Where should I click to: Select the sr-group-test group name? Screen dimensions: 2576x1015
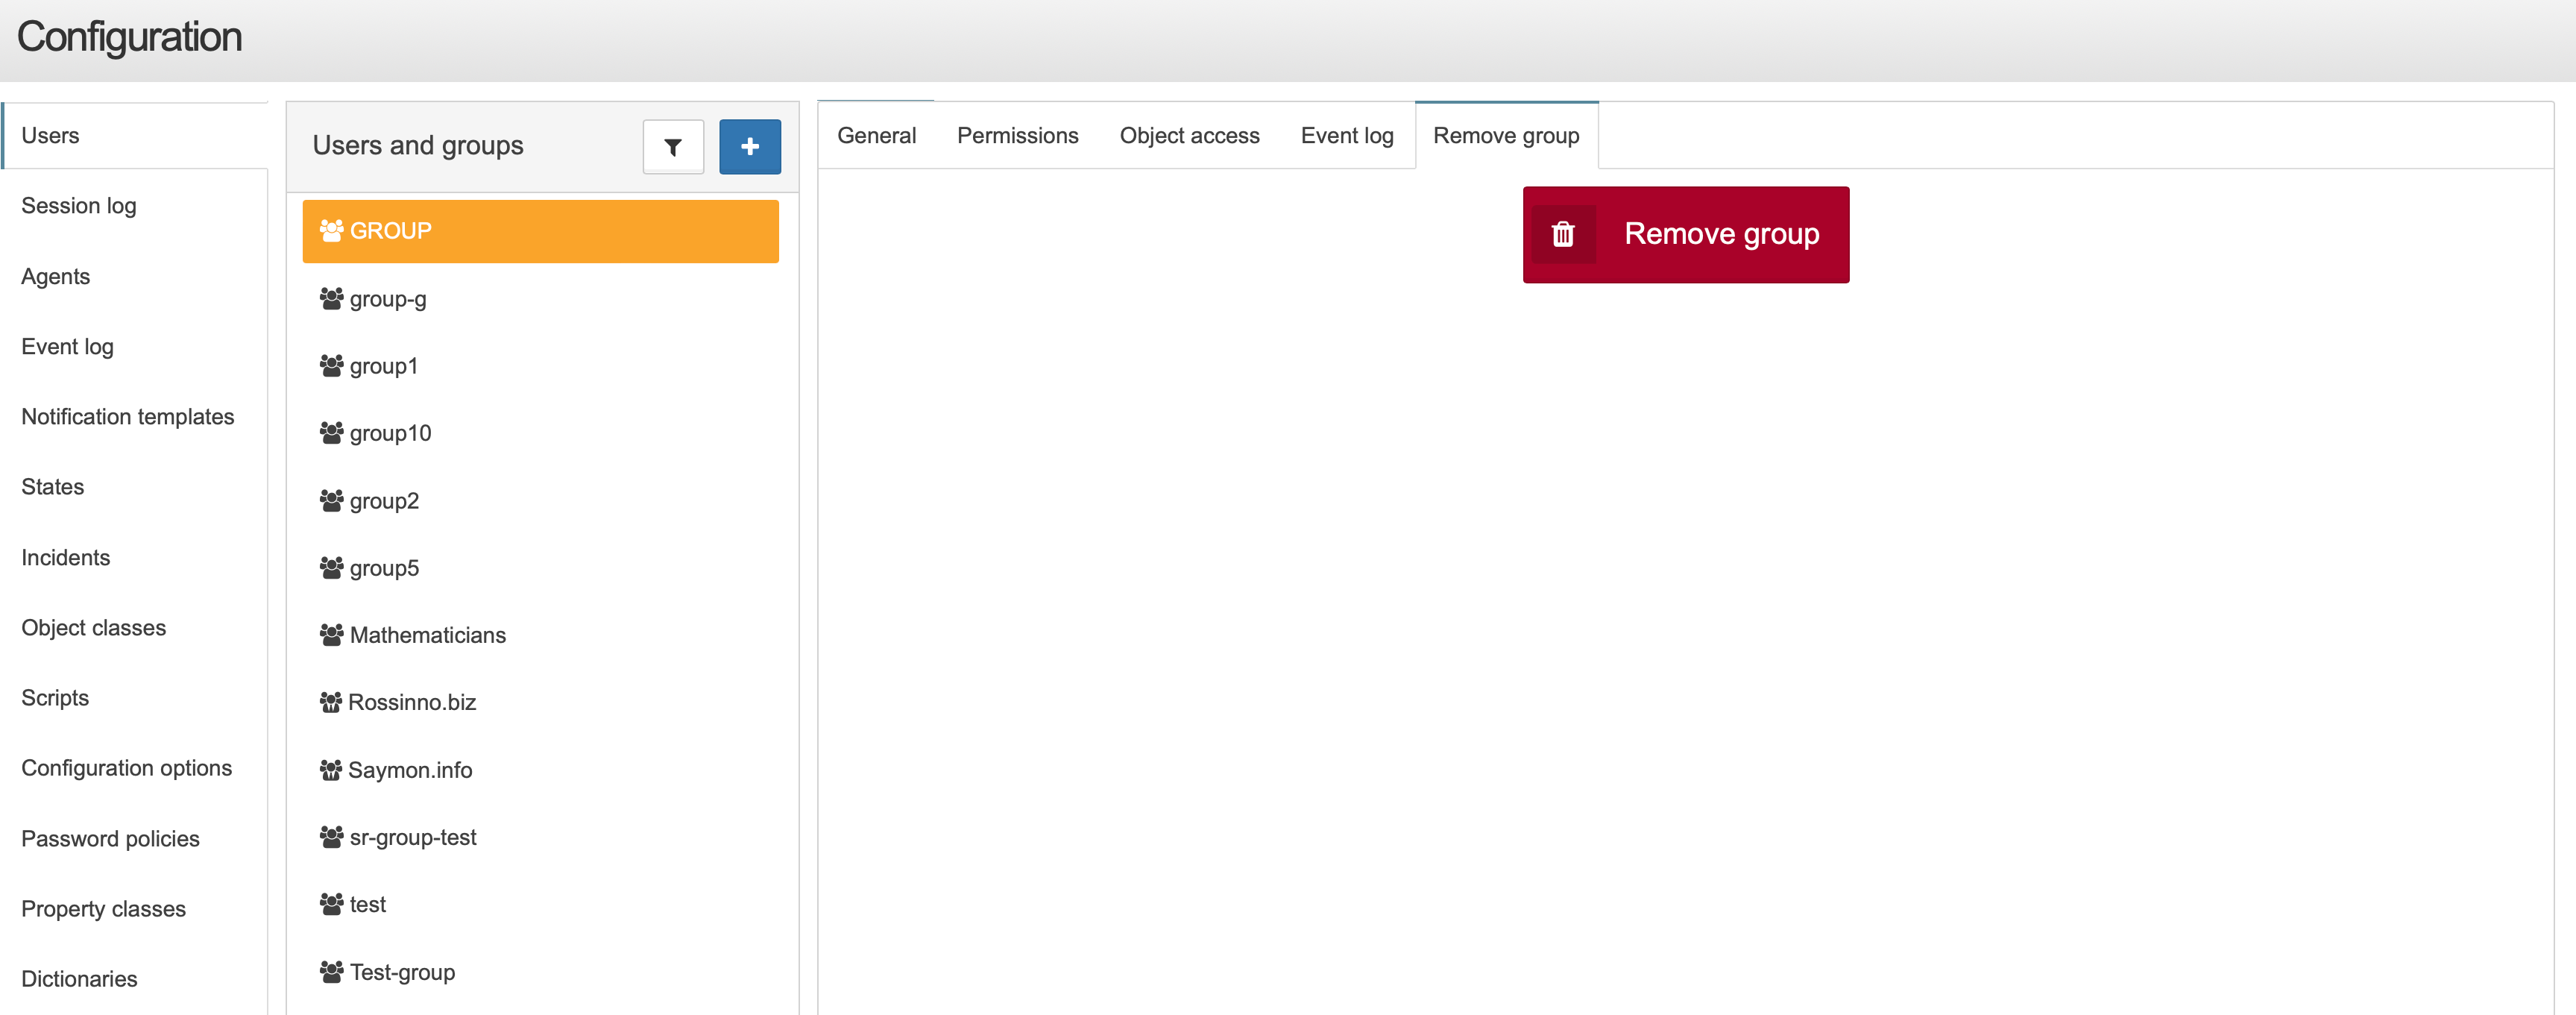click(413, 838)
